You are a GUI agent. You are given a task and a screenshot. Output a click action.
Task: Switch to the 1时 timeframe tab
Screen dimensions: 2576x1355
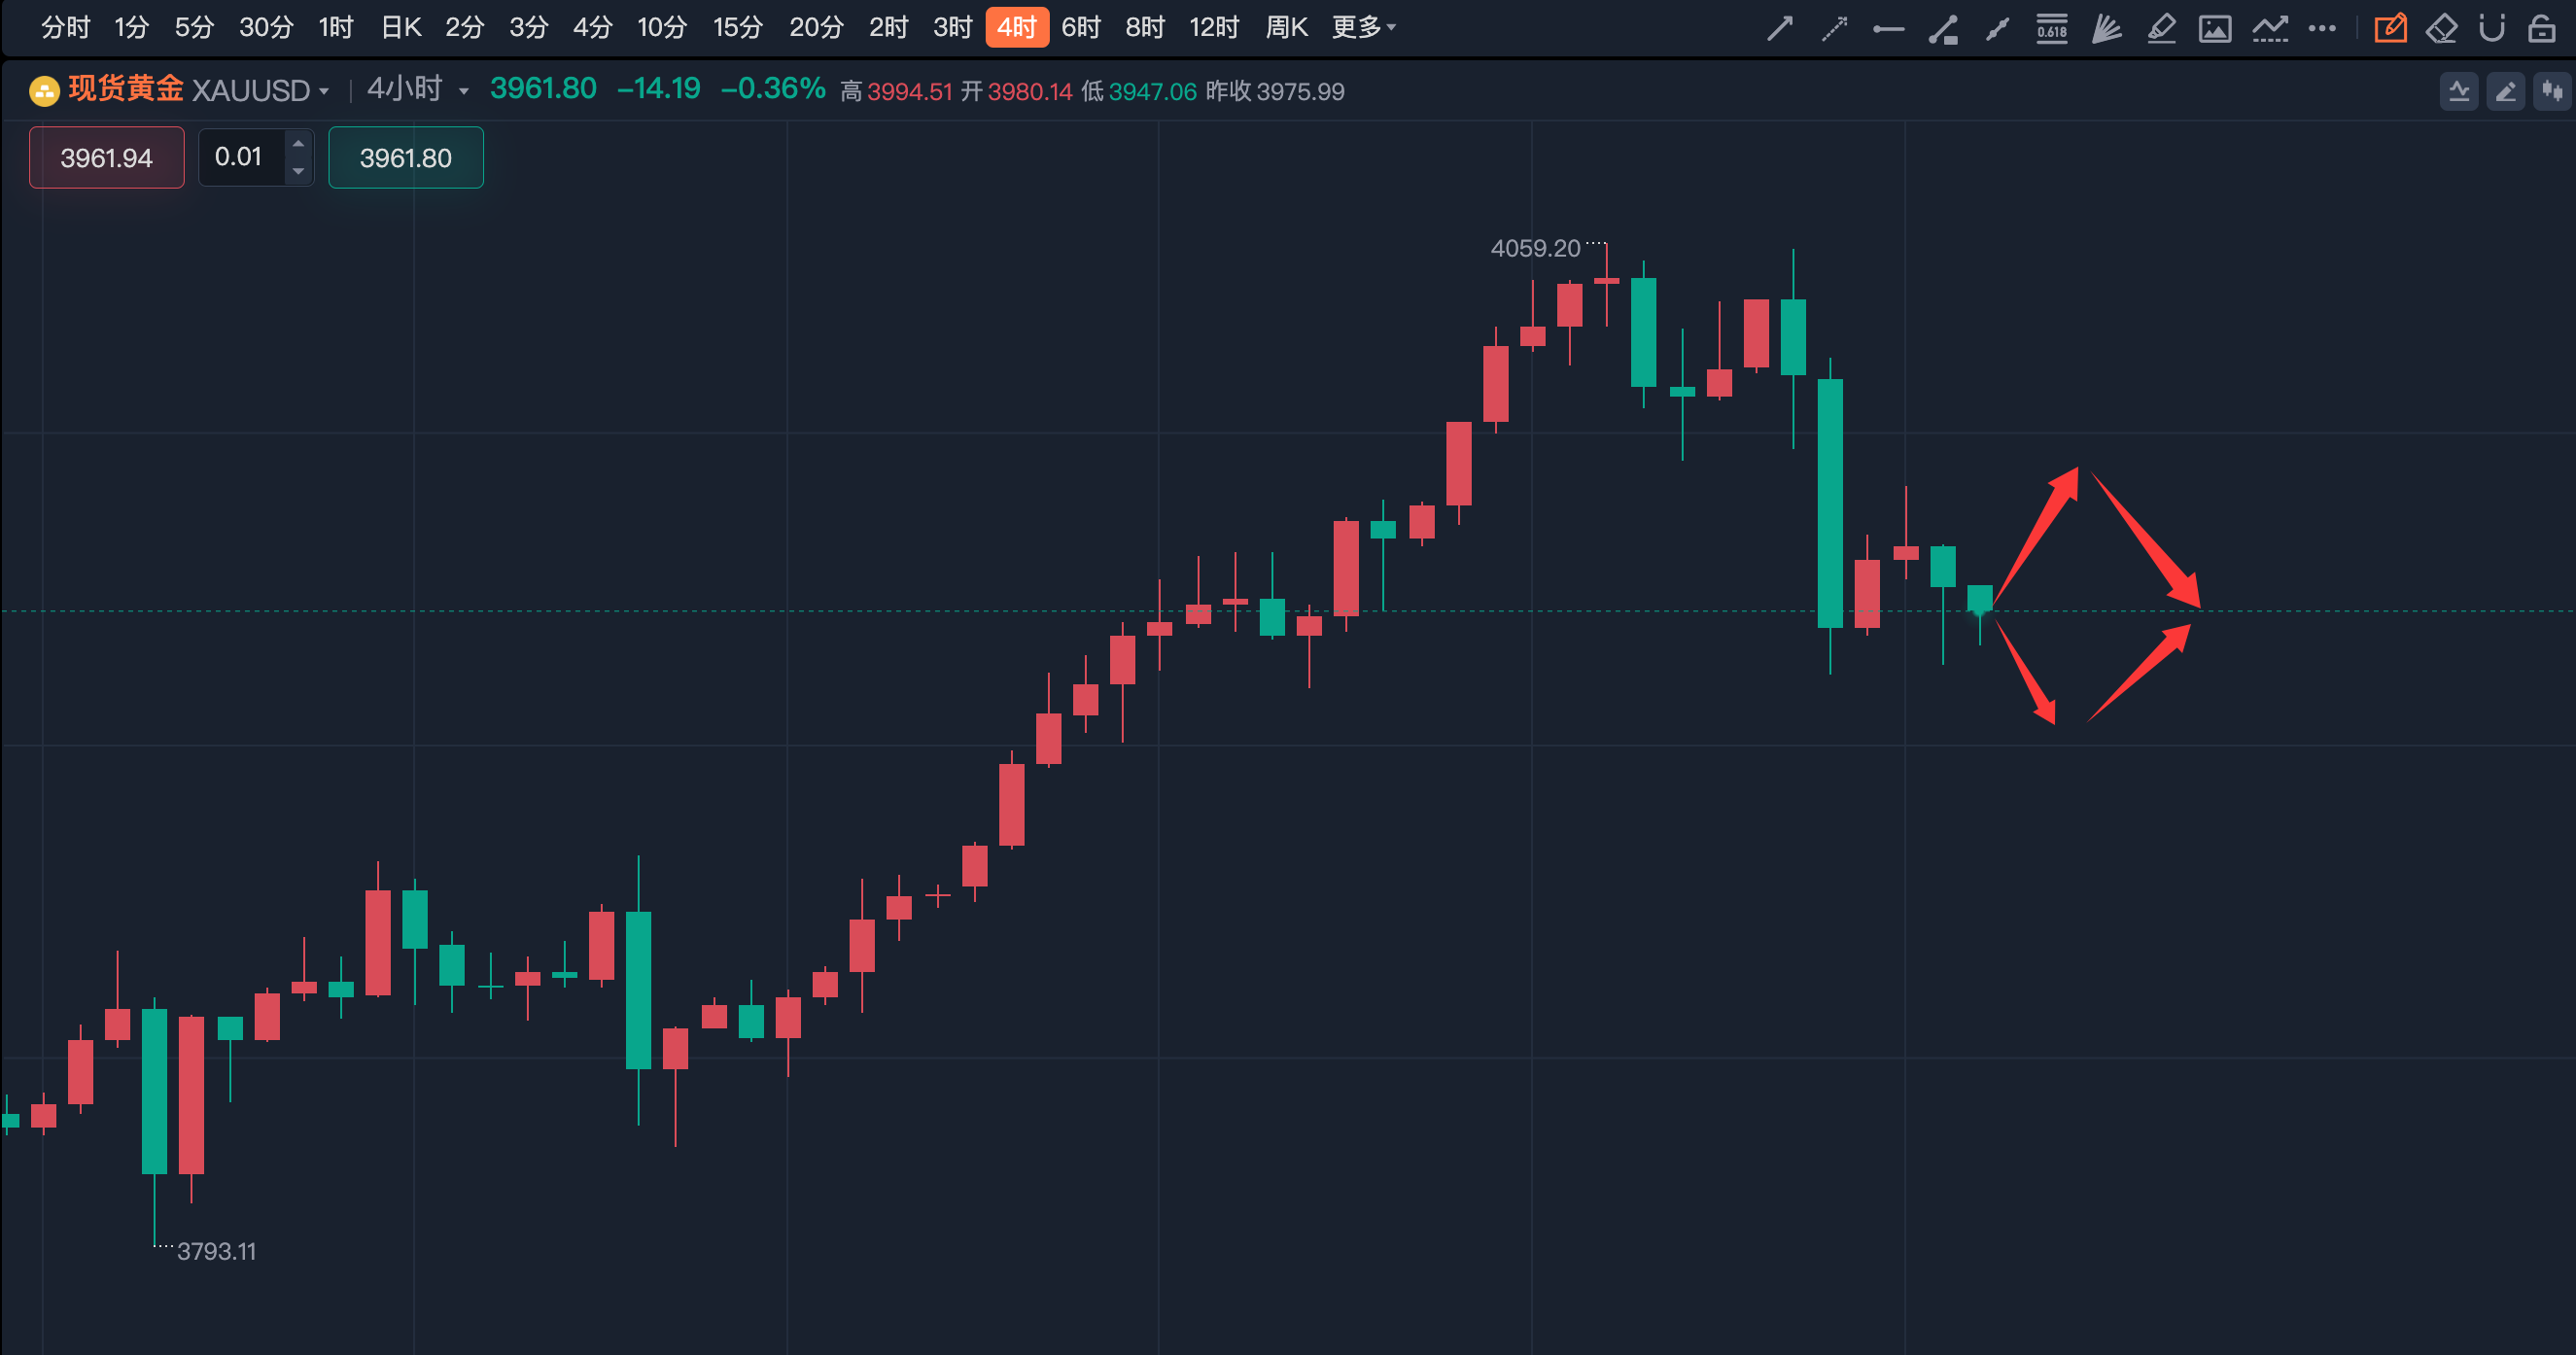click(x=336, y=27)
